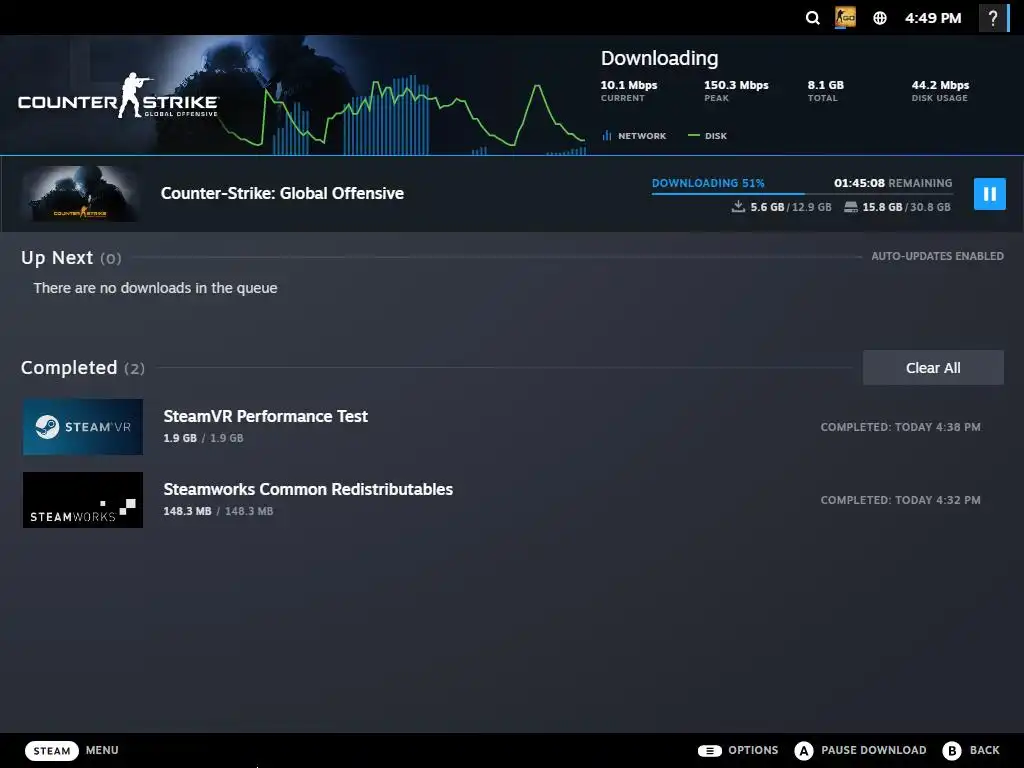The width and height of the screenshot is (1024, 768).
Task: Select the OPTIONS footer label
Action: click(753, 750)
